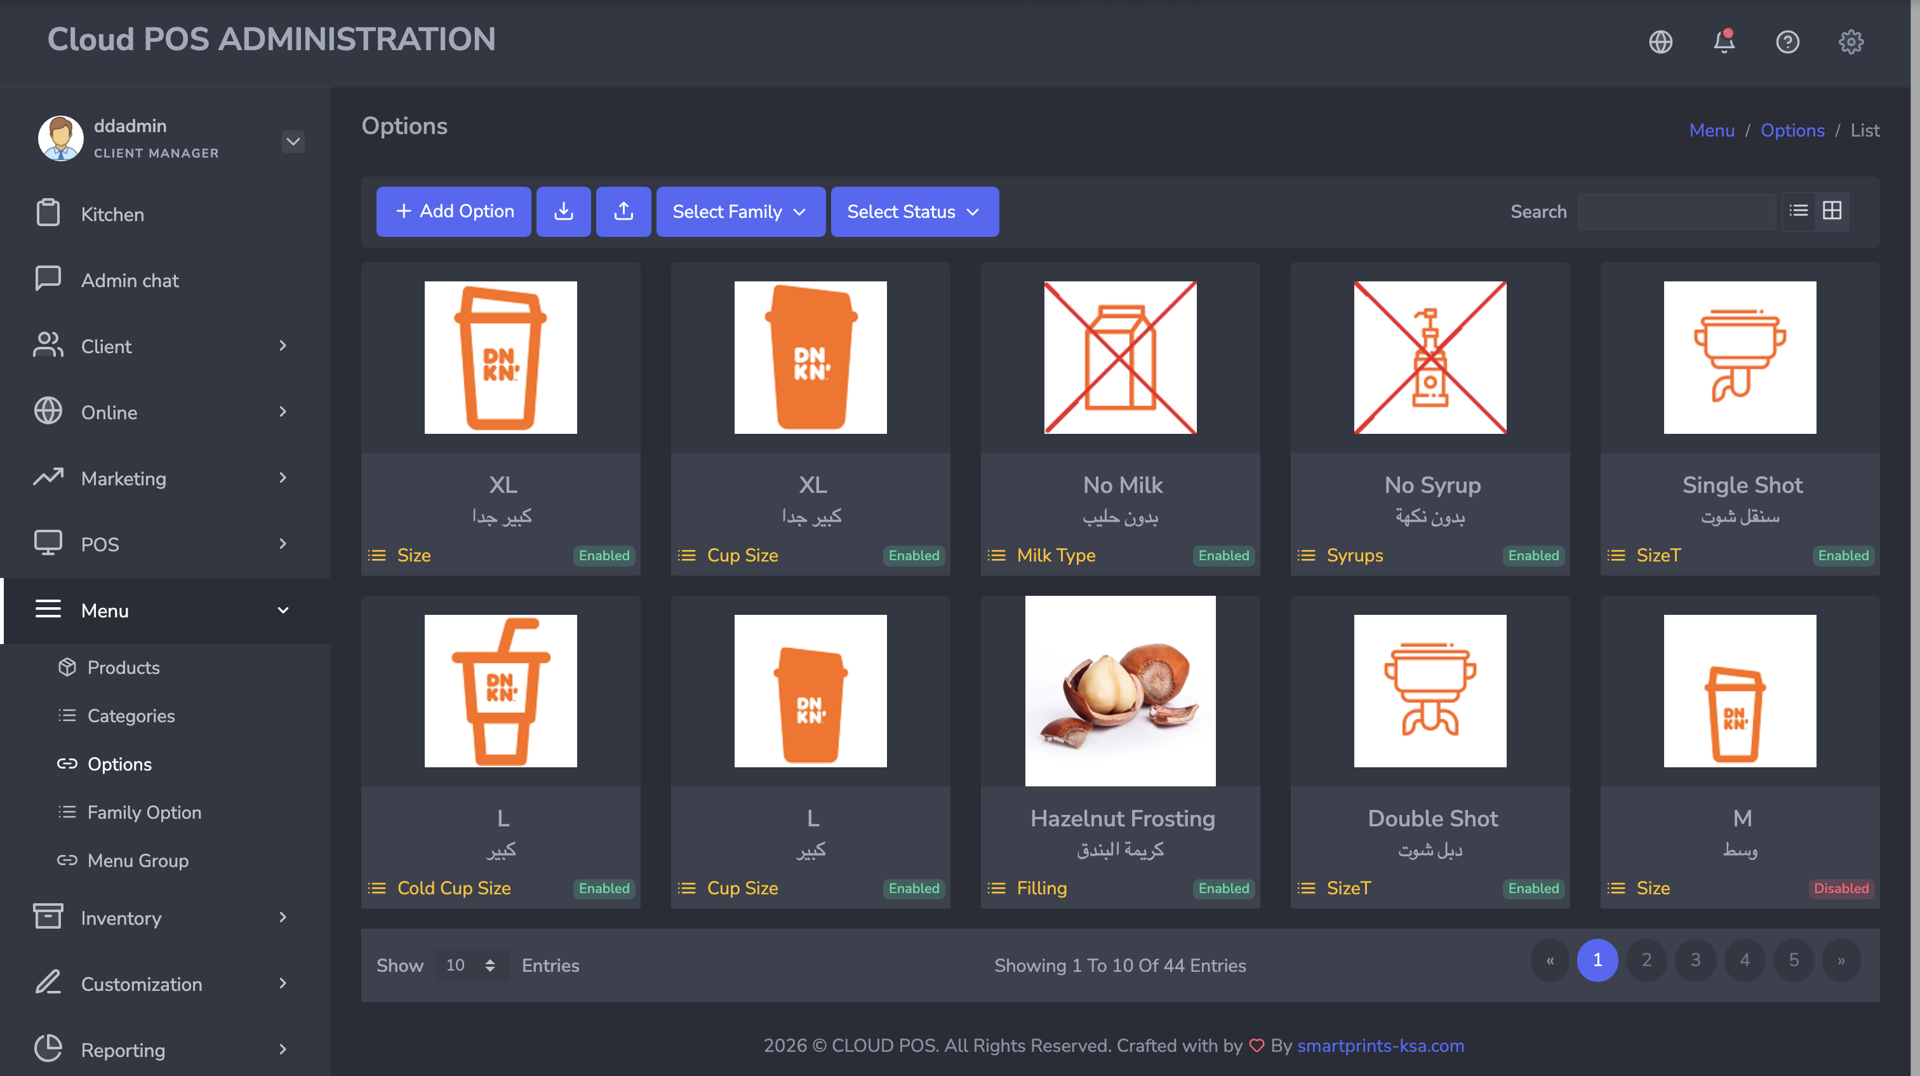Click the Inventory archive box icon
The image size is (1920, 1076).
click(x=48, y=917)
